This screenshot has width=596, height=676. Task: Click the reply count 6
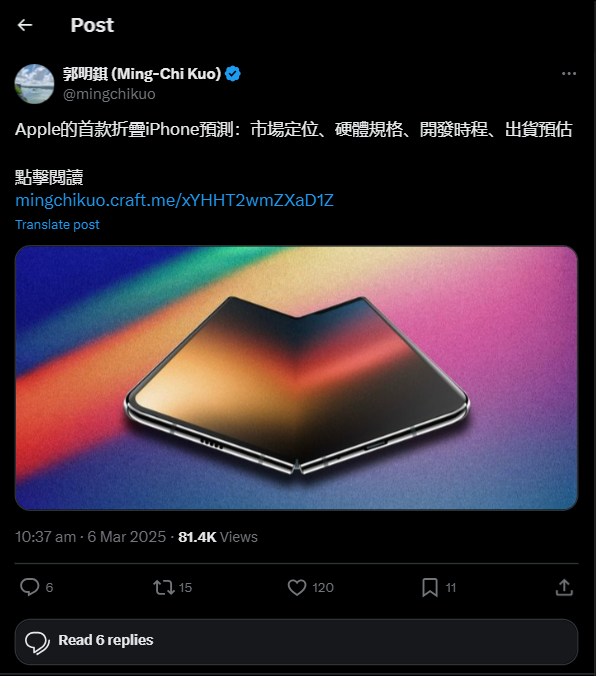[49, 588]
